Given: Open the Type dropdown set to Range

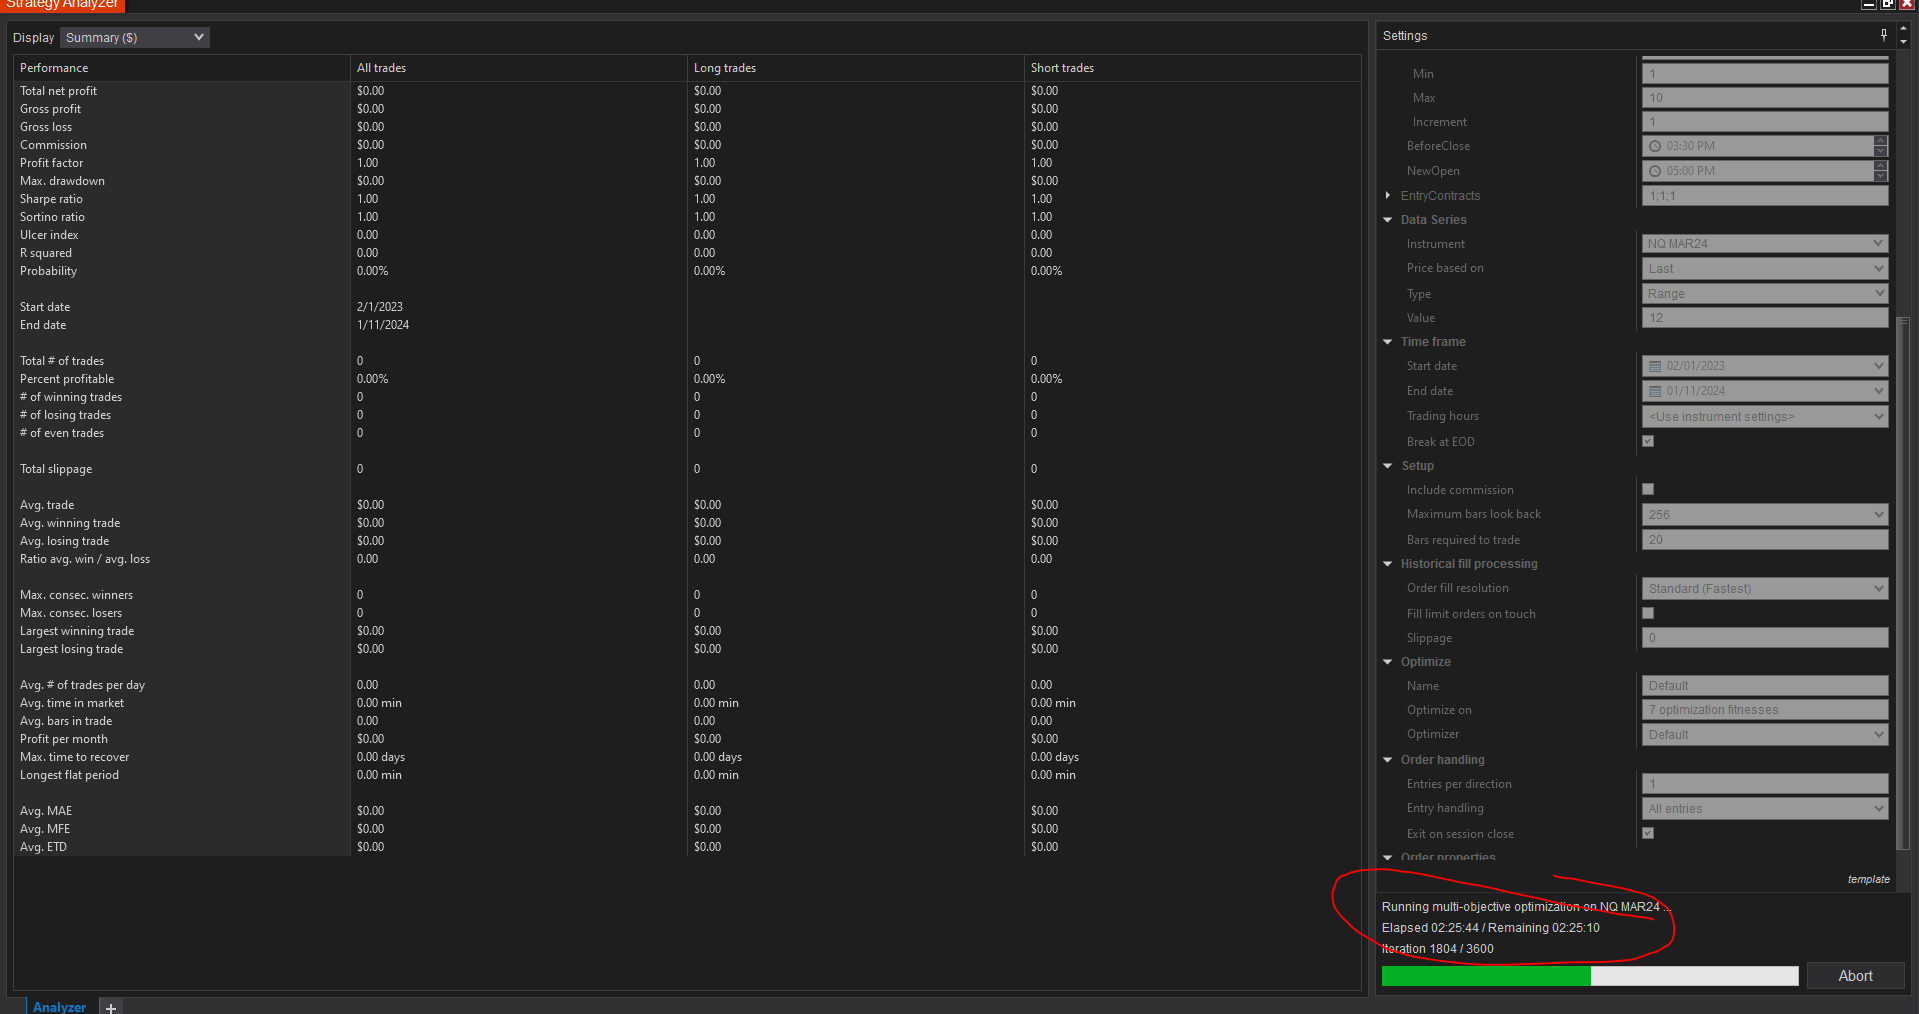Looking at the screenshot, I should click(x=1765, y=293).
